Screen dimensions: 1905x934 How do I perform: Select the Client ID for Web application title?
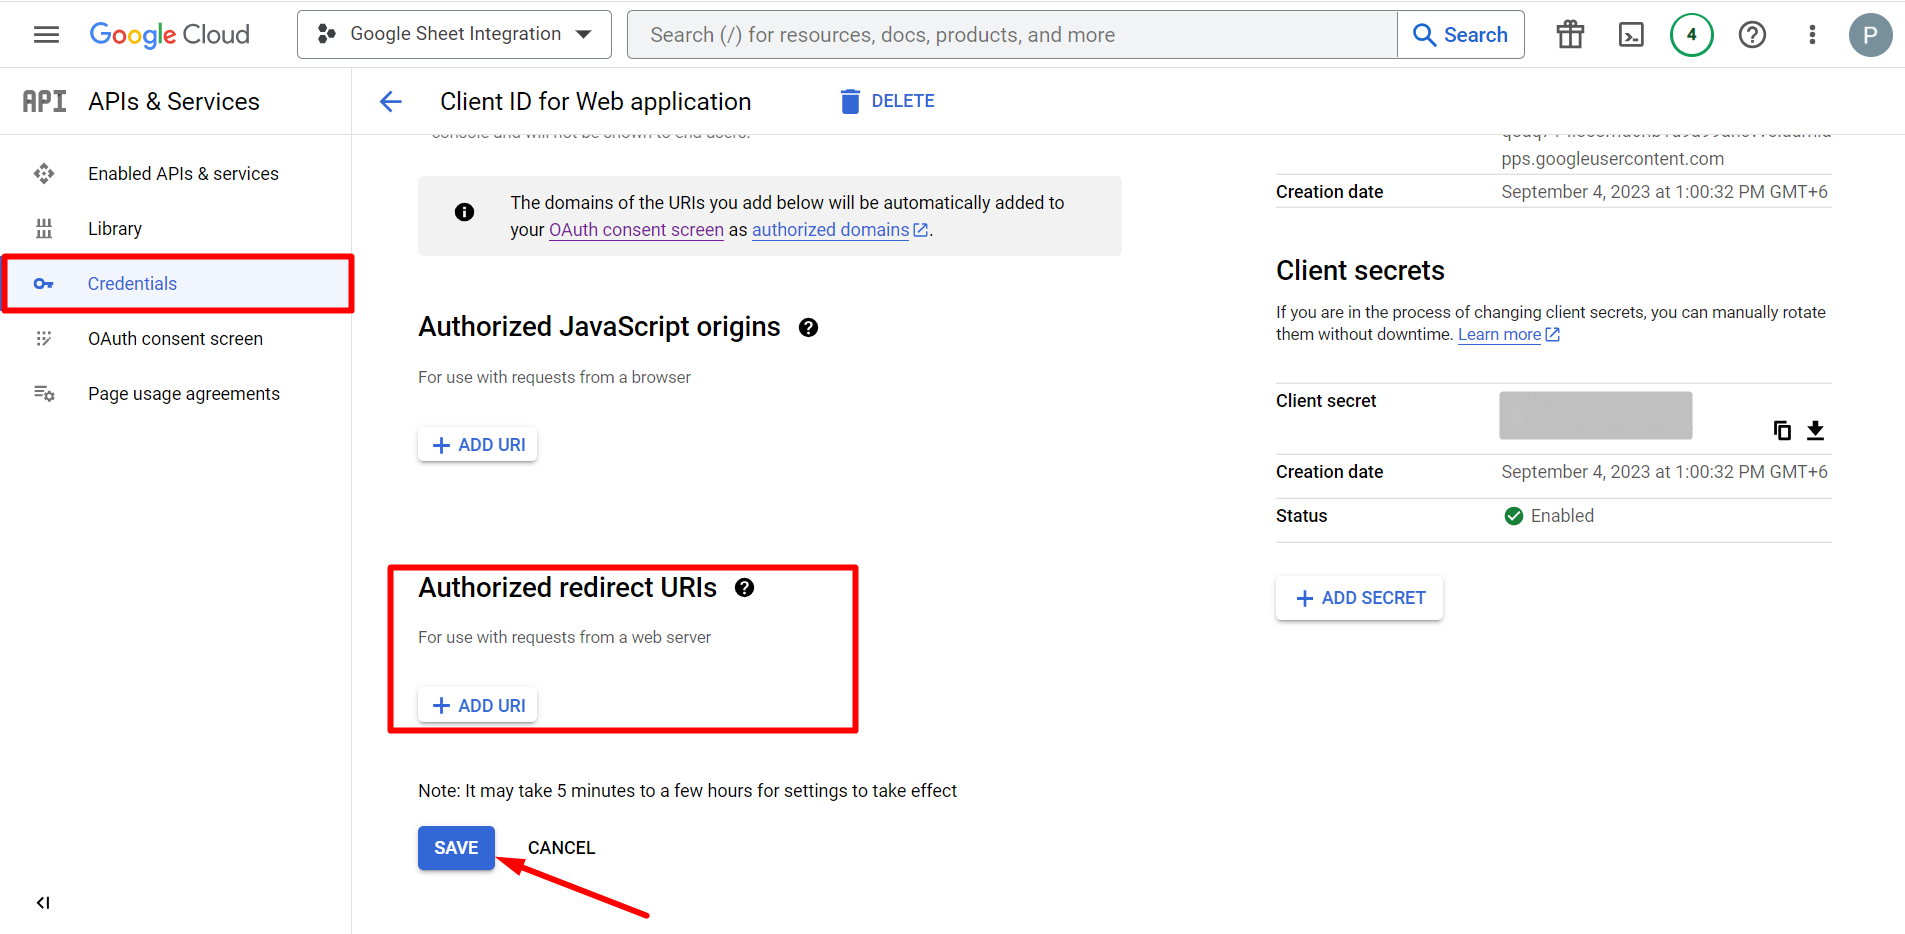click(596, 102)
